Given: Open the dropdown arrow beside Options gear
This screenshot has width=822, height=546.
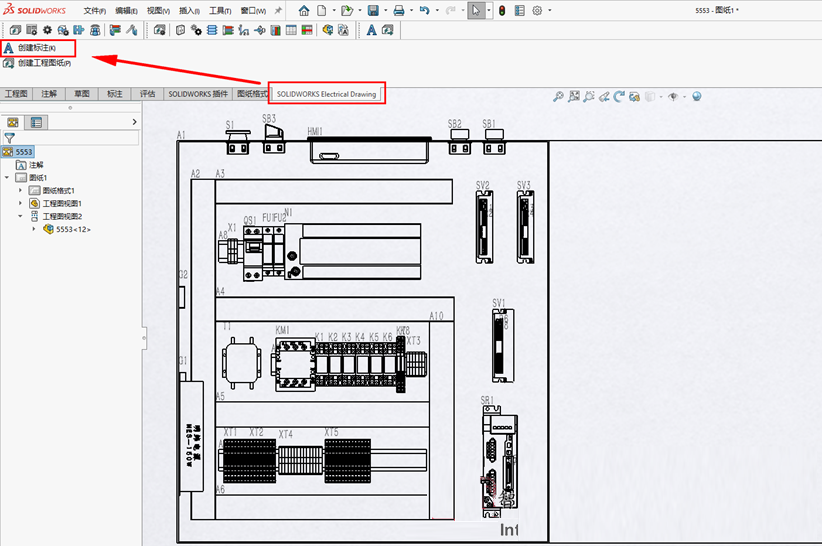Looking at the screenshot, I should [x=550, y=10].
